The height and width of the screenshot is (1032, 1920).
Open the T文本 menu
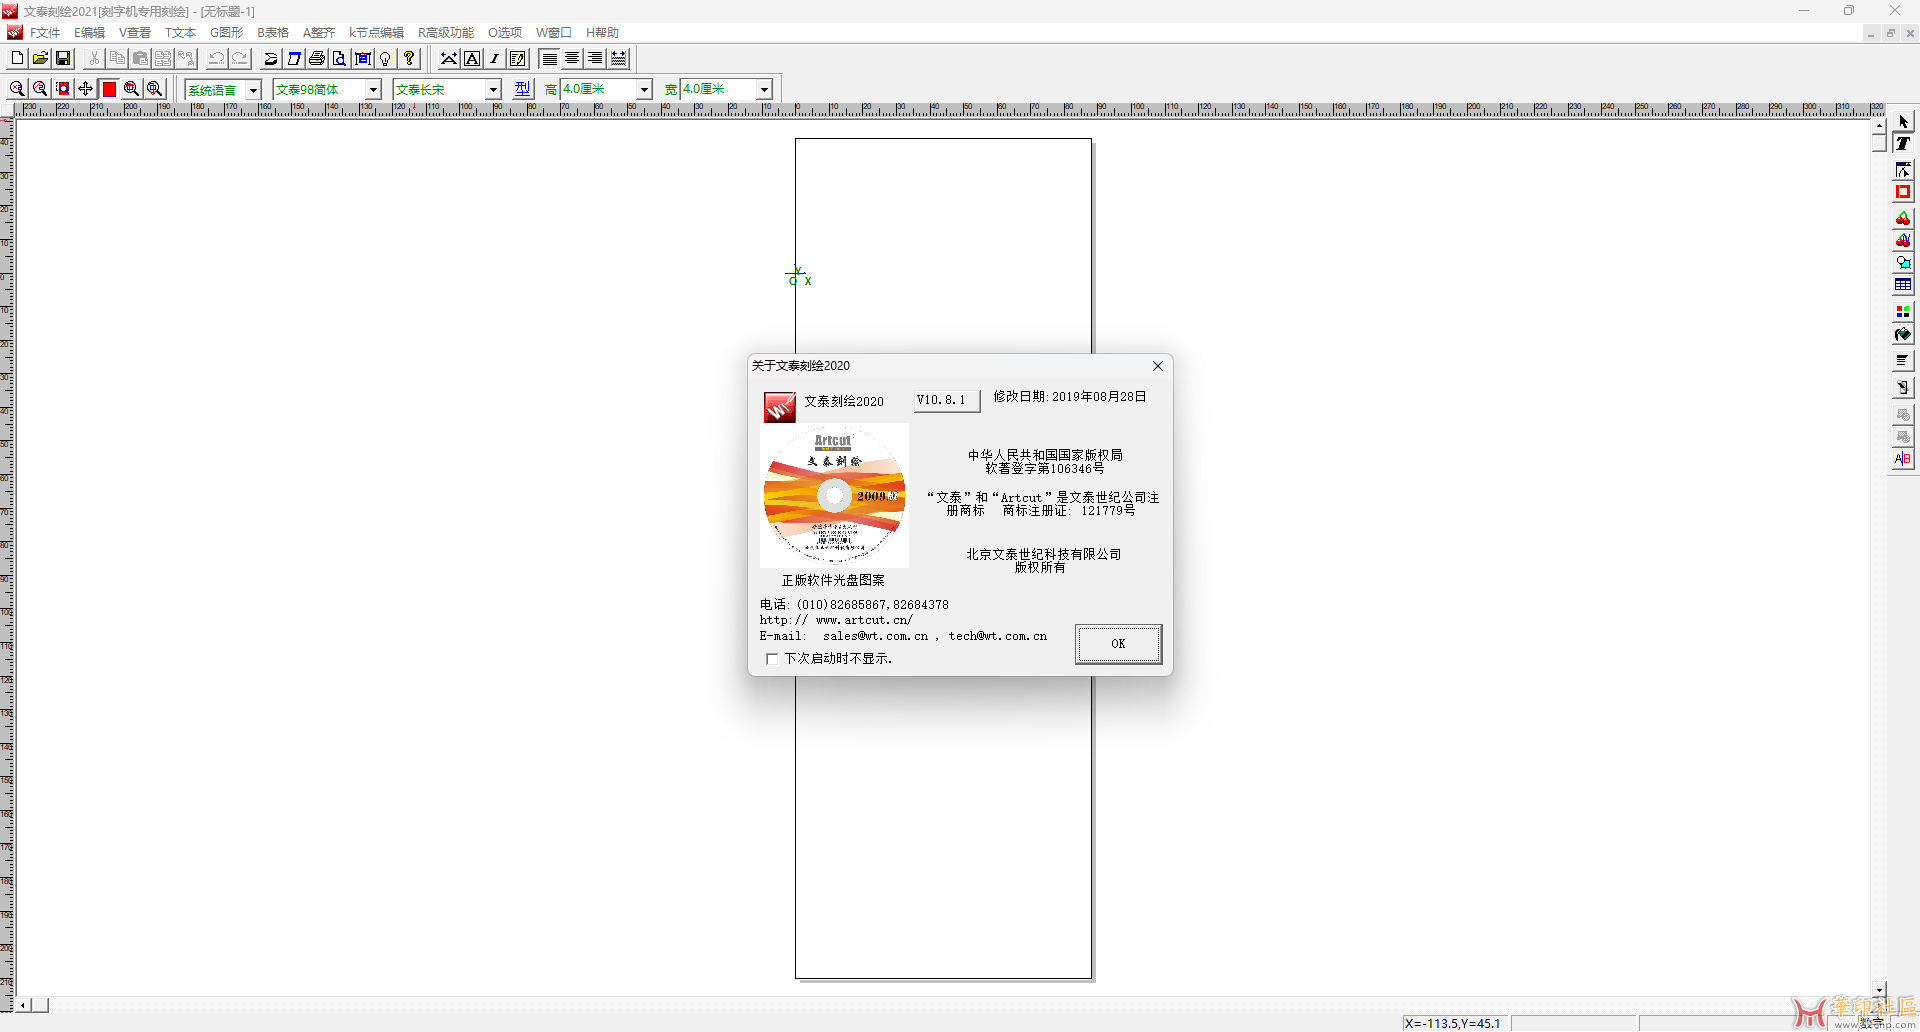tap(180, 33)
